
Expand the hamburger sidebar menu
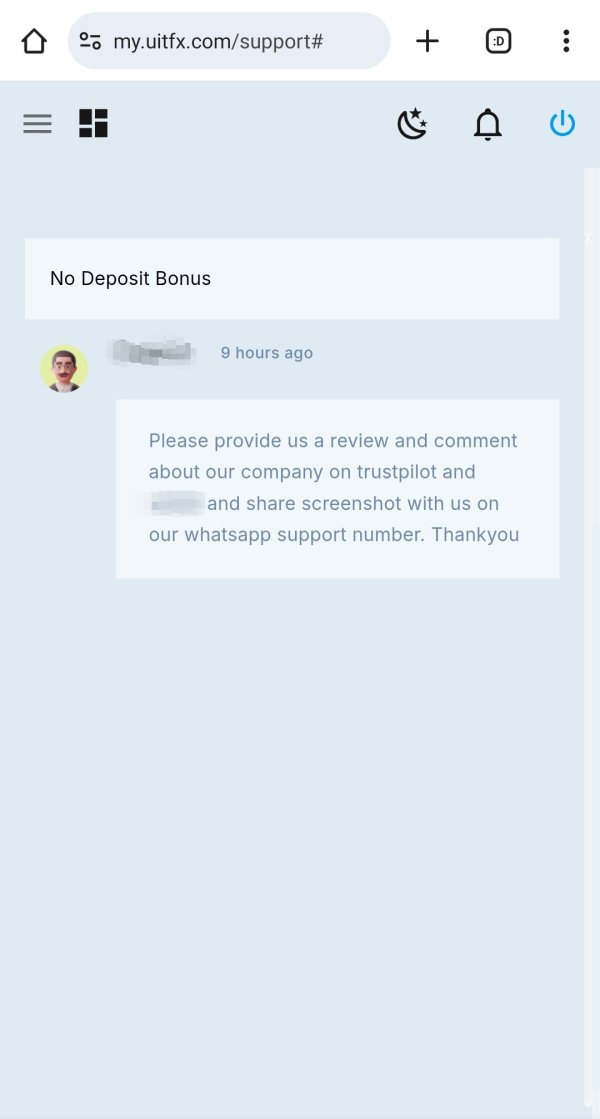click(37, 124)
